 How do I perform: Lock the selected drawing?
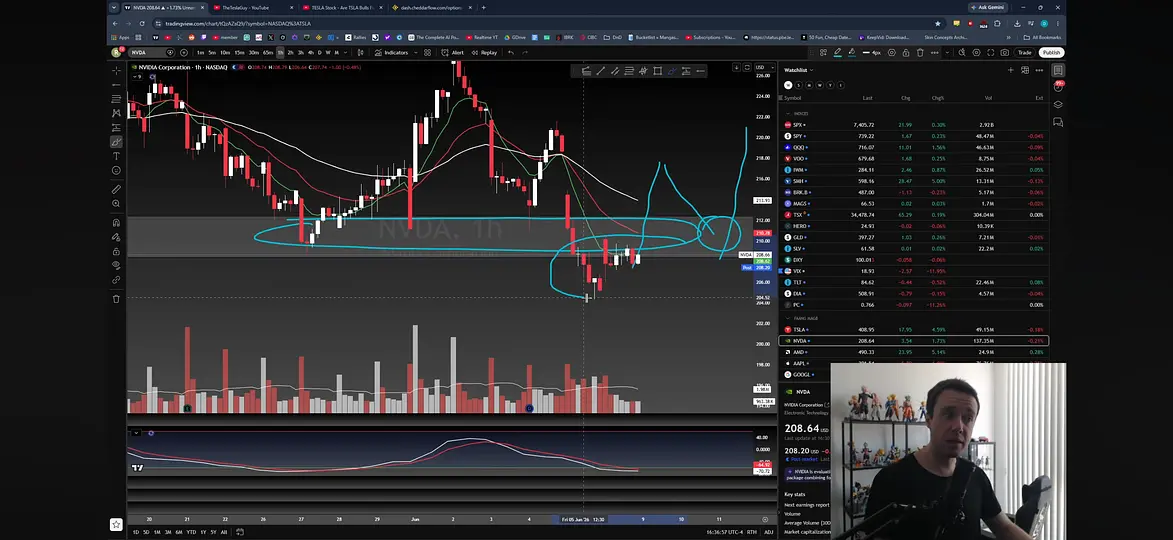pyautogui.click(x=905, y=52)
